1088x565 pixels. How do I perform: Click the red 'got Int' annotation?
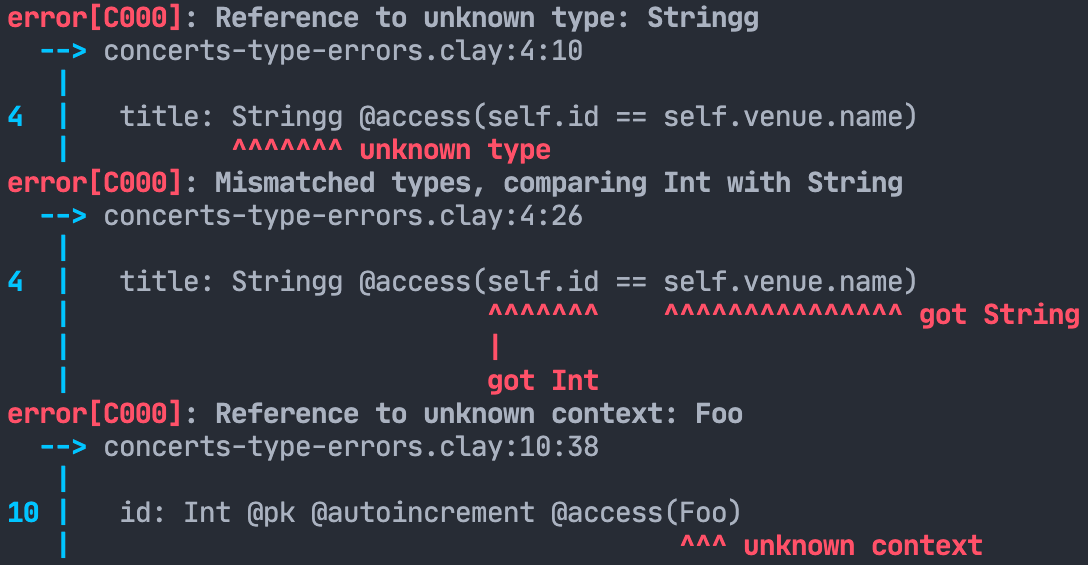click(542, 381)
